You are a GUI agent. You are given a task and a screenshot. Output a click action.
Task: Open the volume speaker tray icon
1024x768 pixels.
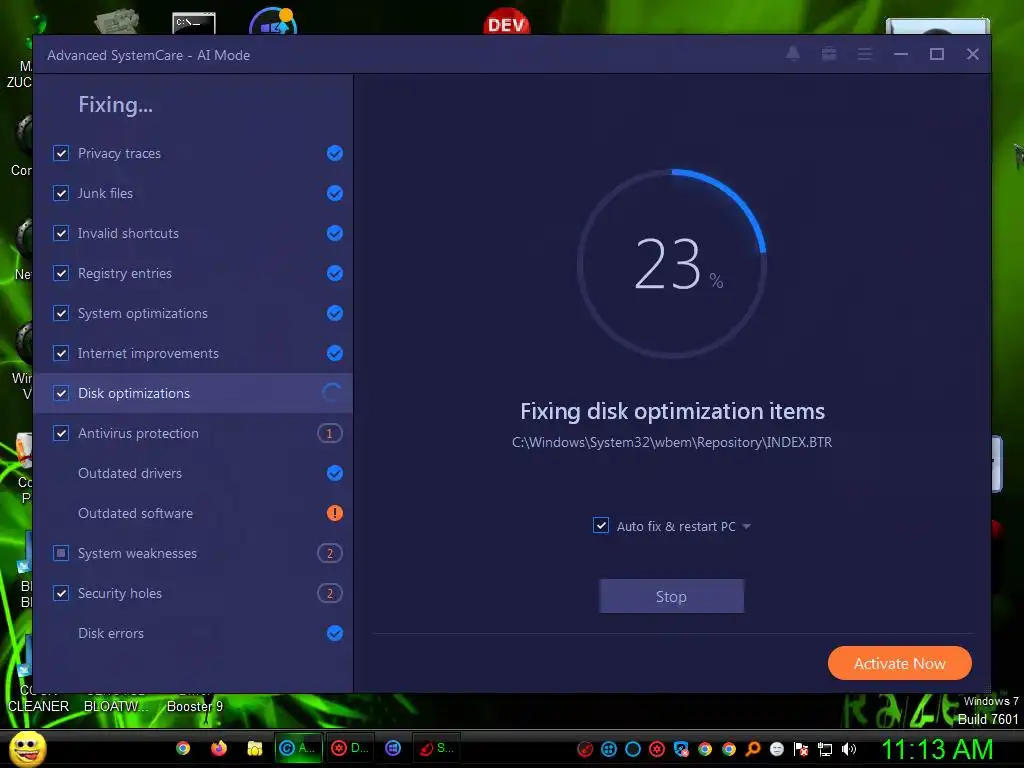coord(849,749)
